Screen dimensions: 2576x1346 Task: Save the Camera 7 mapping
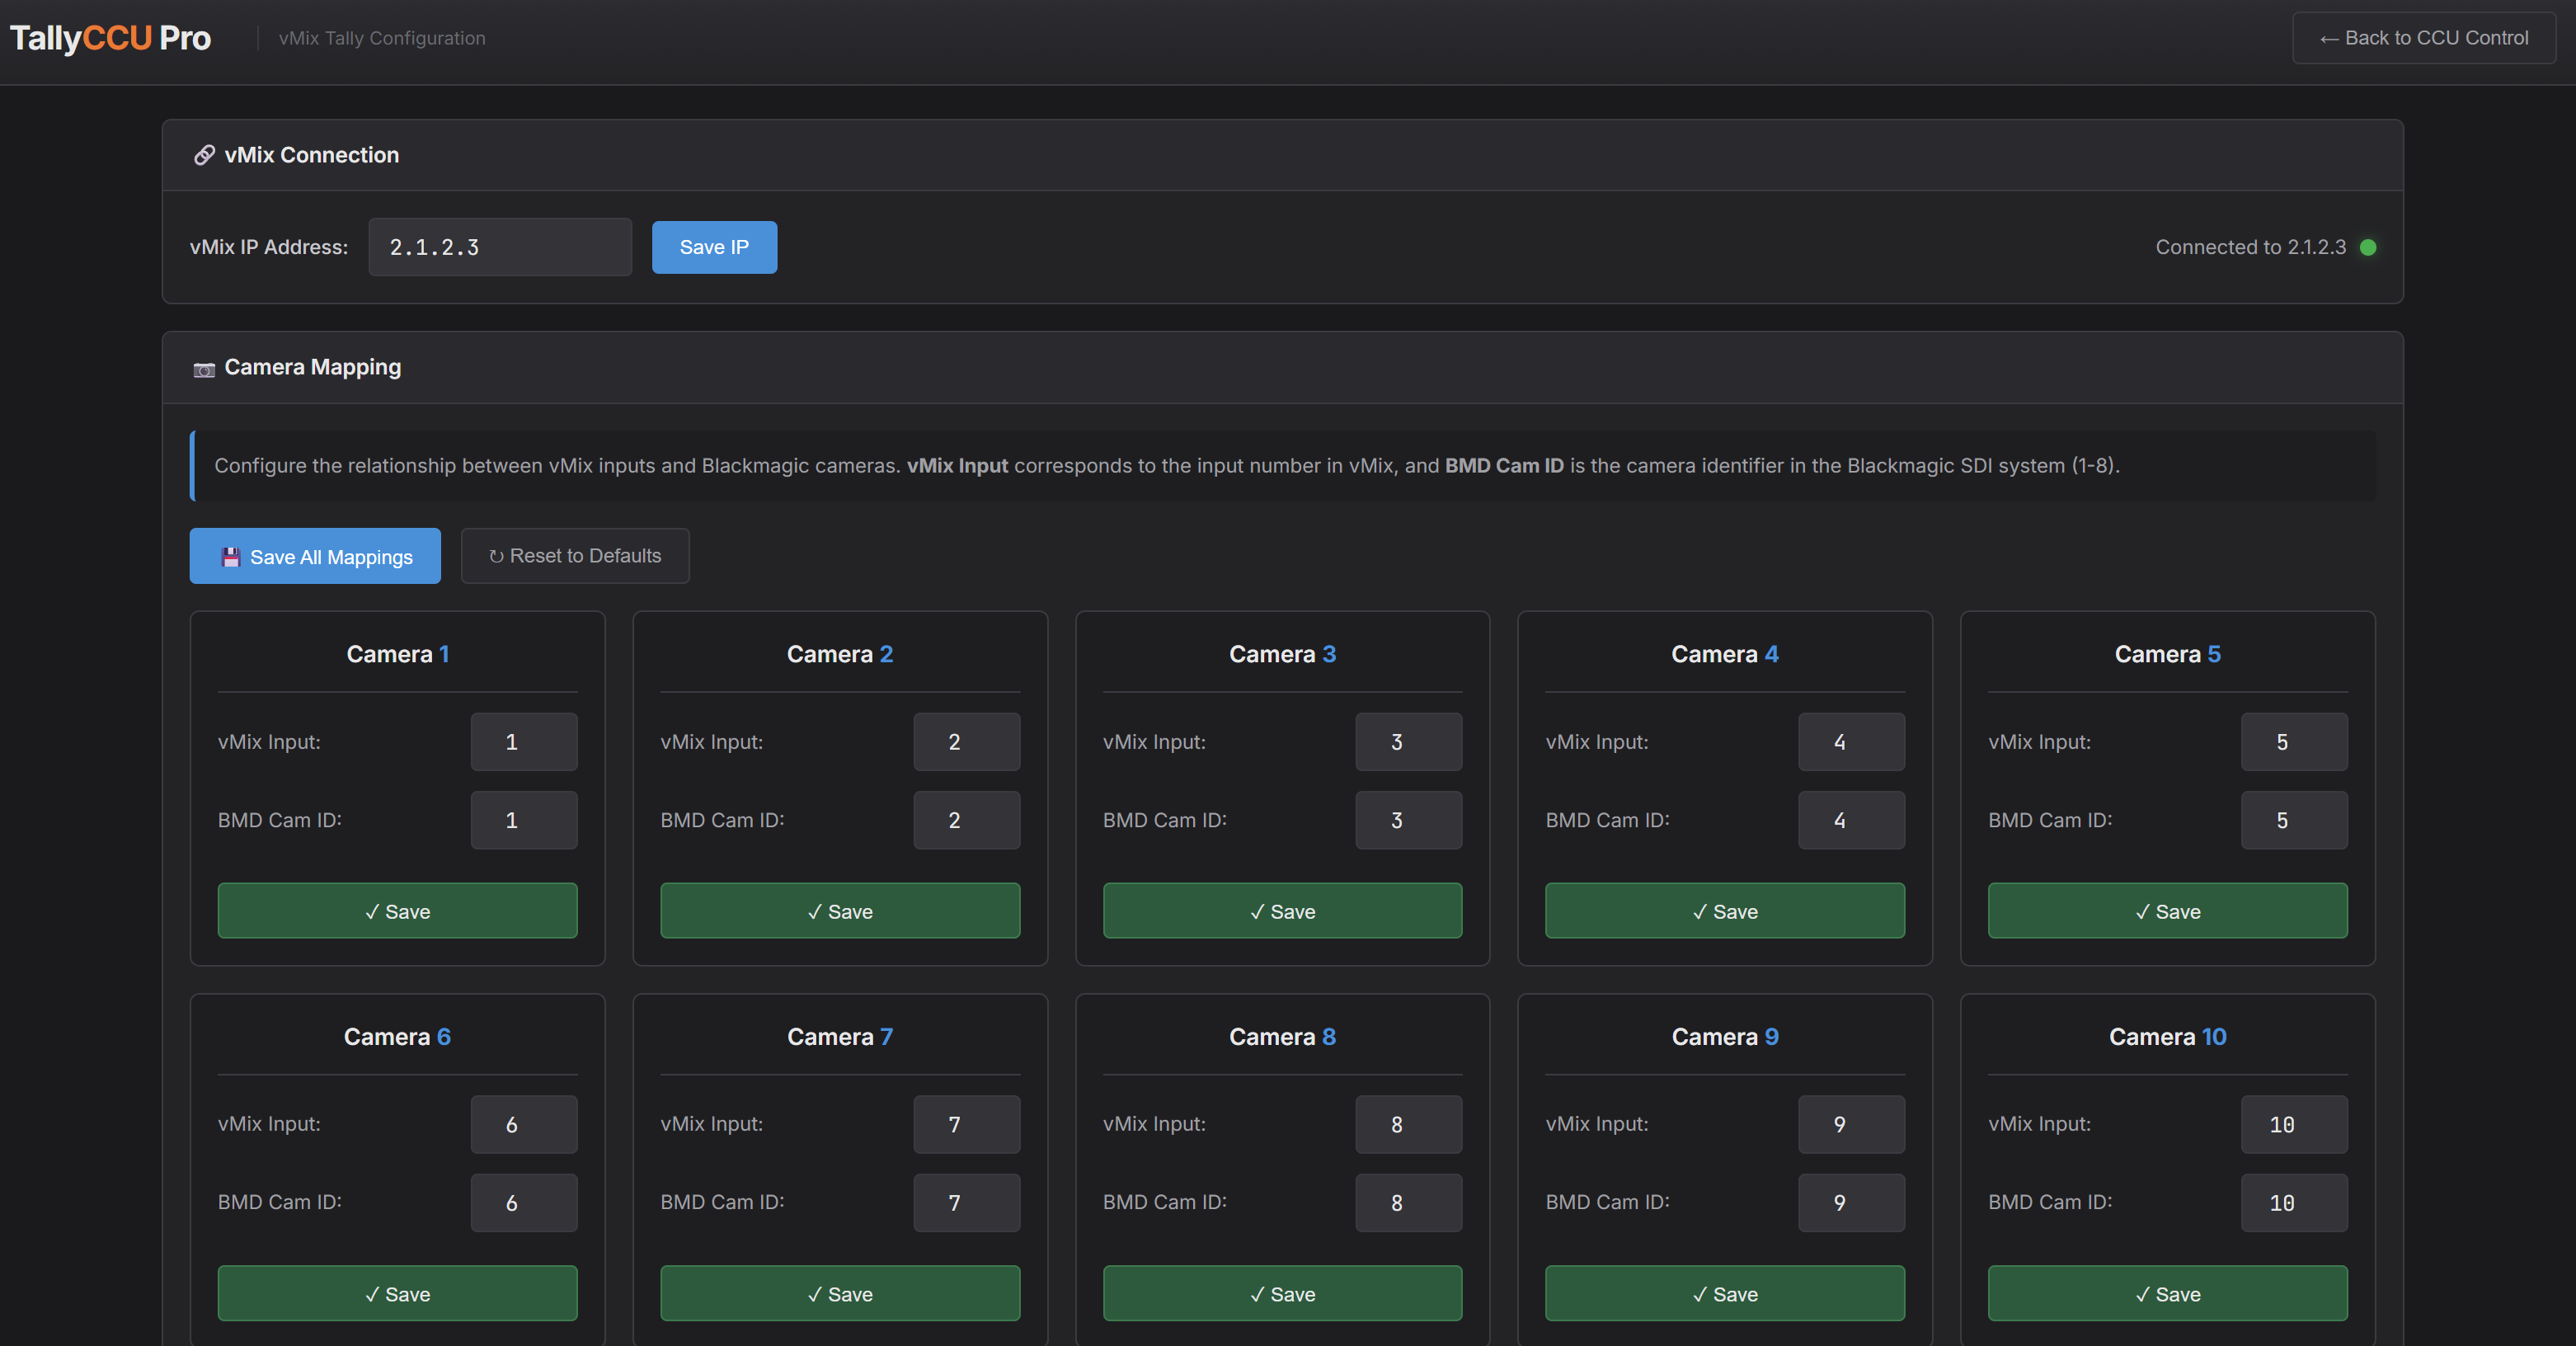pyautogui.click(x=840, y=1293)
